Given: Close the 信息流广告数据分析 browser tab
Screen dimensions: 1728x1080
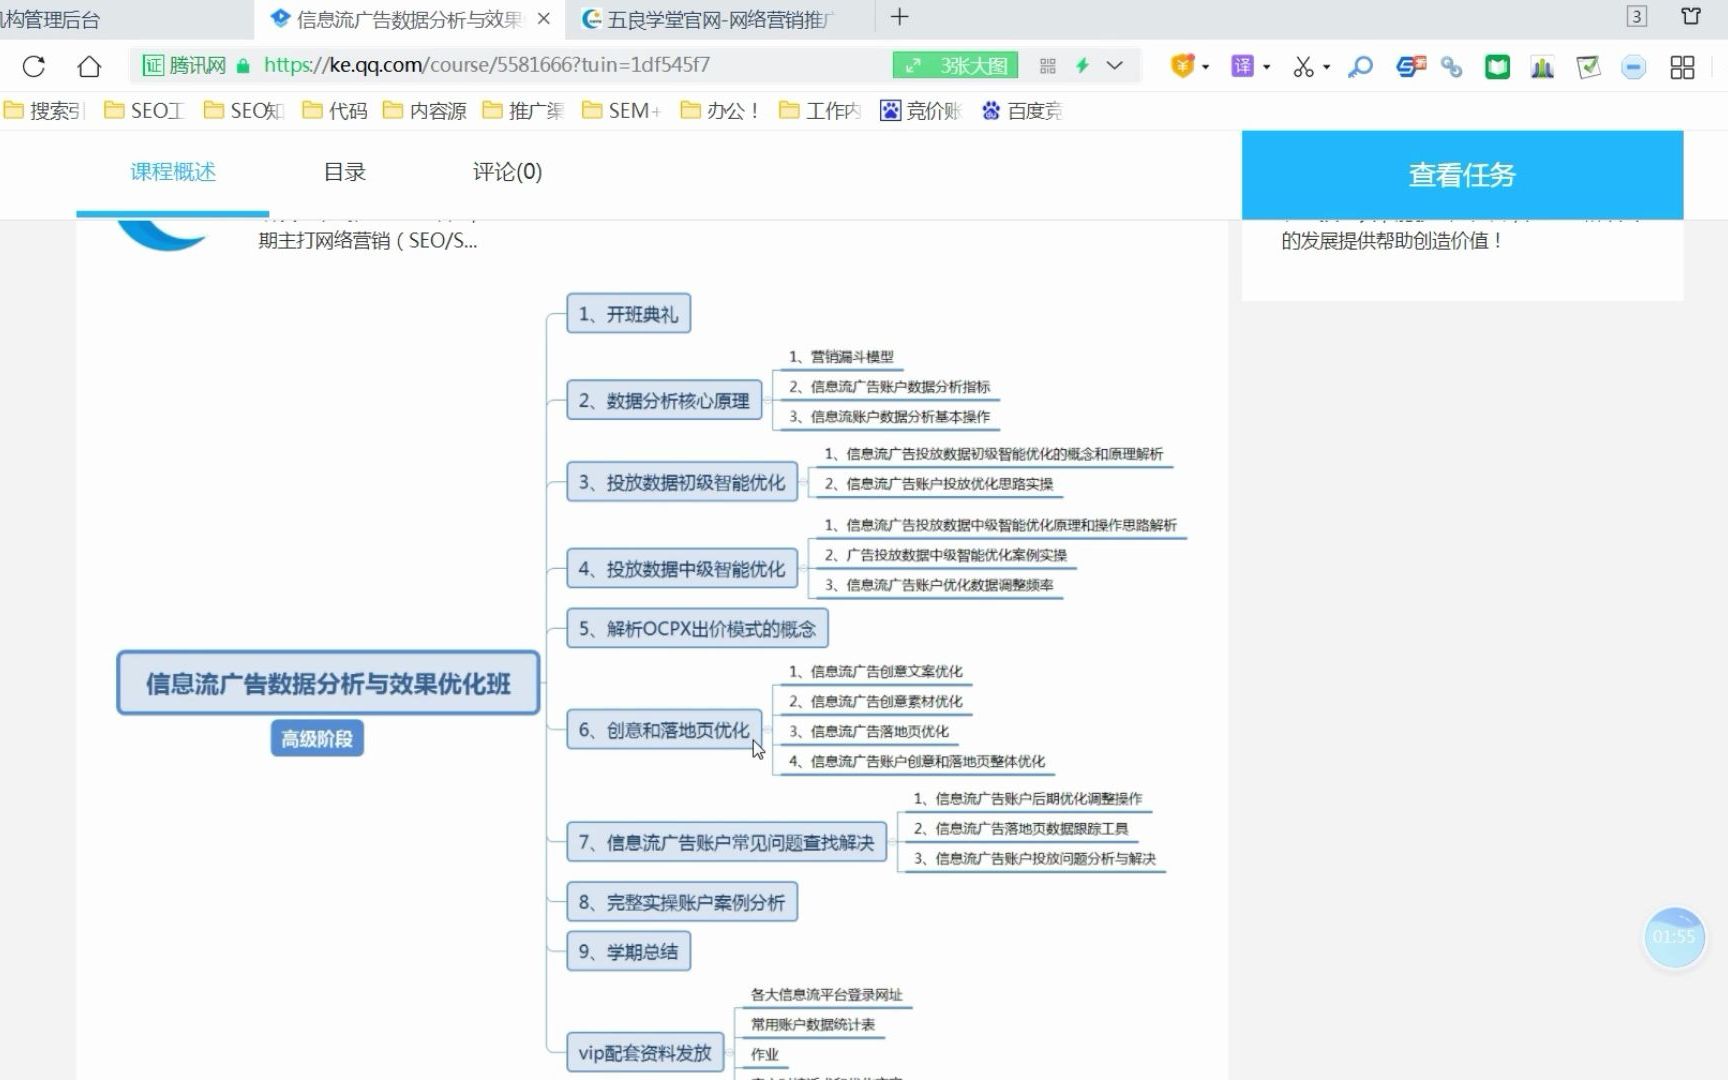Looking at the screenshot, I should click(x=544, y=18).
